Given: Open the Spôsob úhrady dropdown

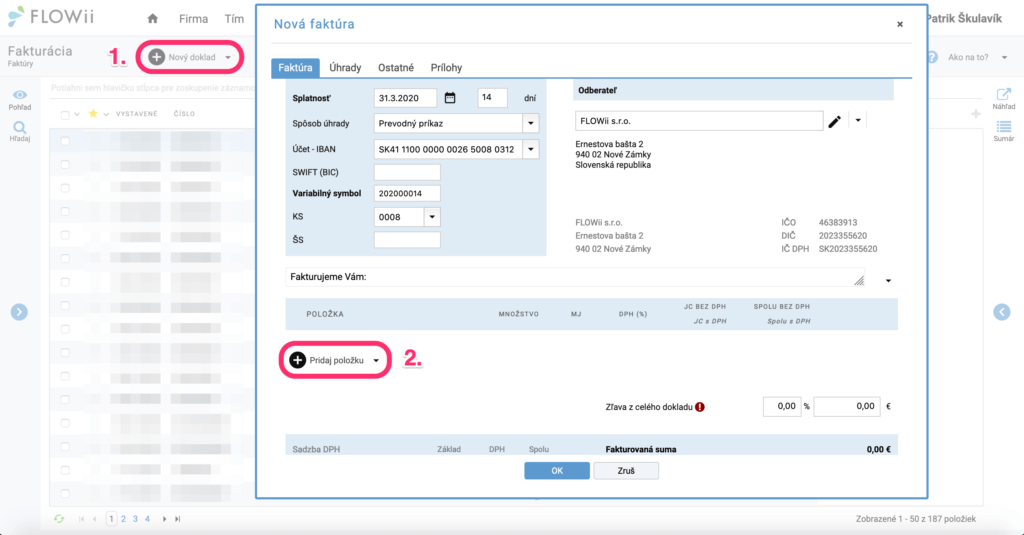Looking at the screenshot, I should coord(530,123).
